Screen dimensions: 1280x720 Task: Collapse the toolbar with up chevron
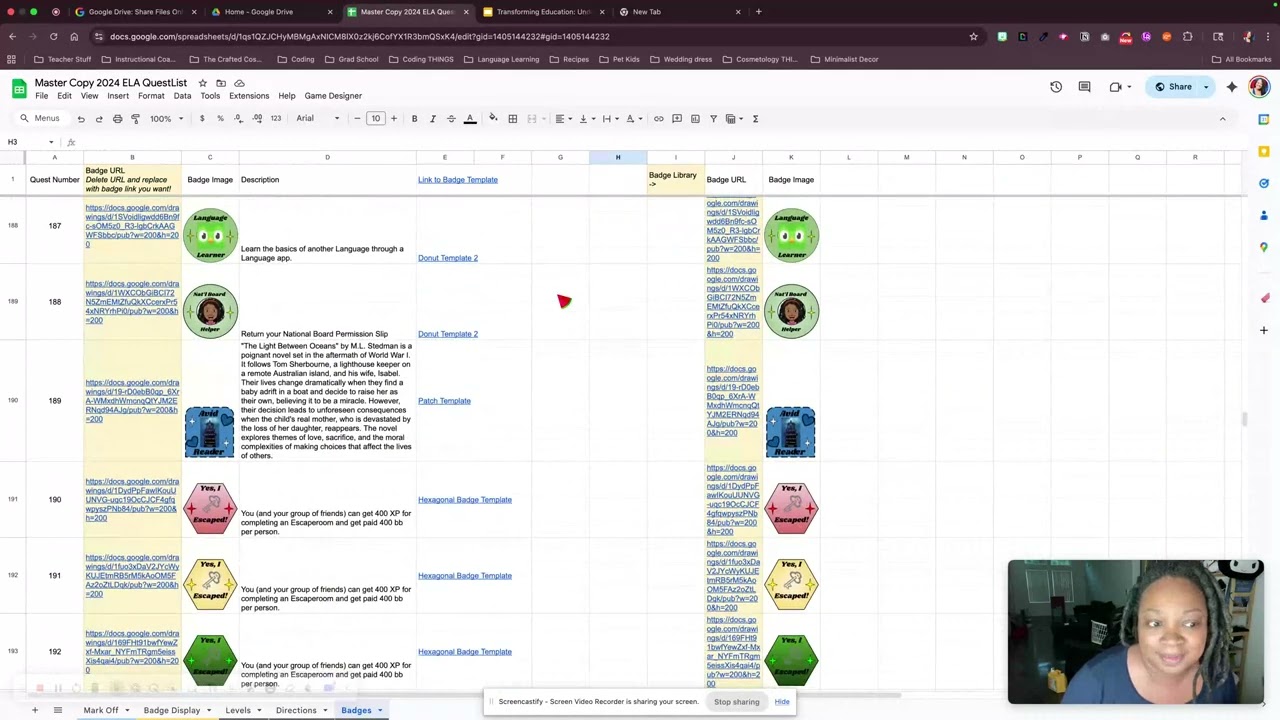click(1222, 118)
